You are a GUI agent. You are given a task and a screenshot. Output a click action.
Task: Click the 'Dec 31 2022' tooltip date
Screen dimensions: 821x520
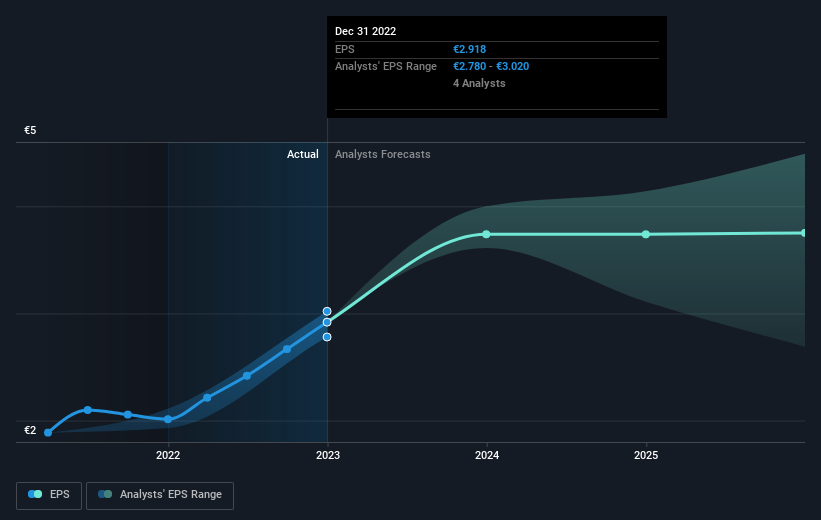(365, 31)
